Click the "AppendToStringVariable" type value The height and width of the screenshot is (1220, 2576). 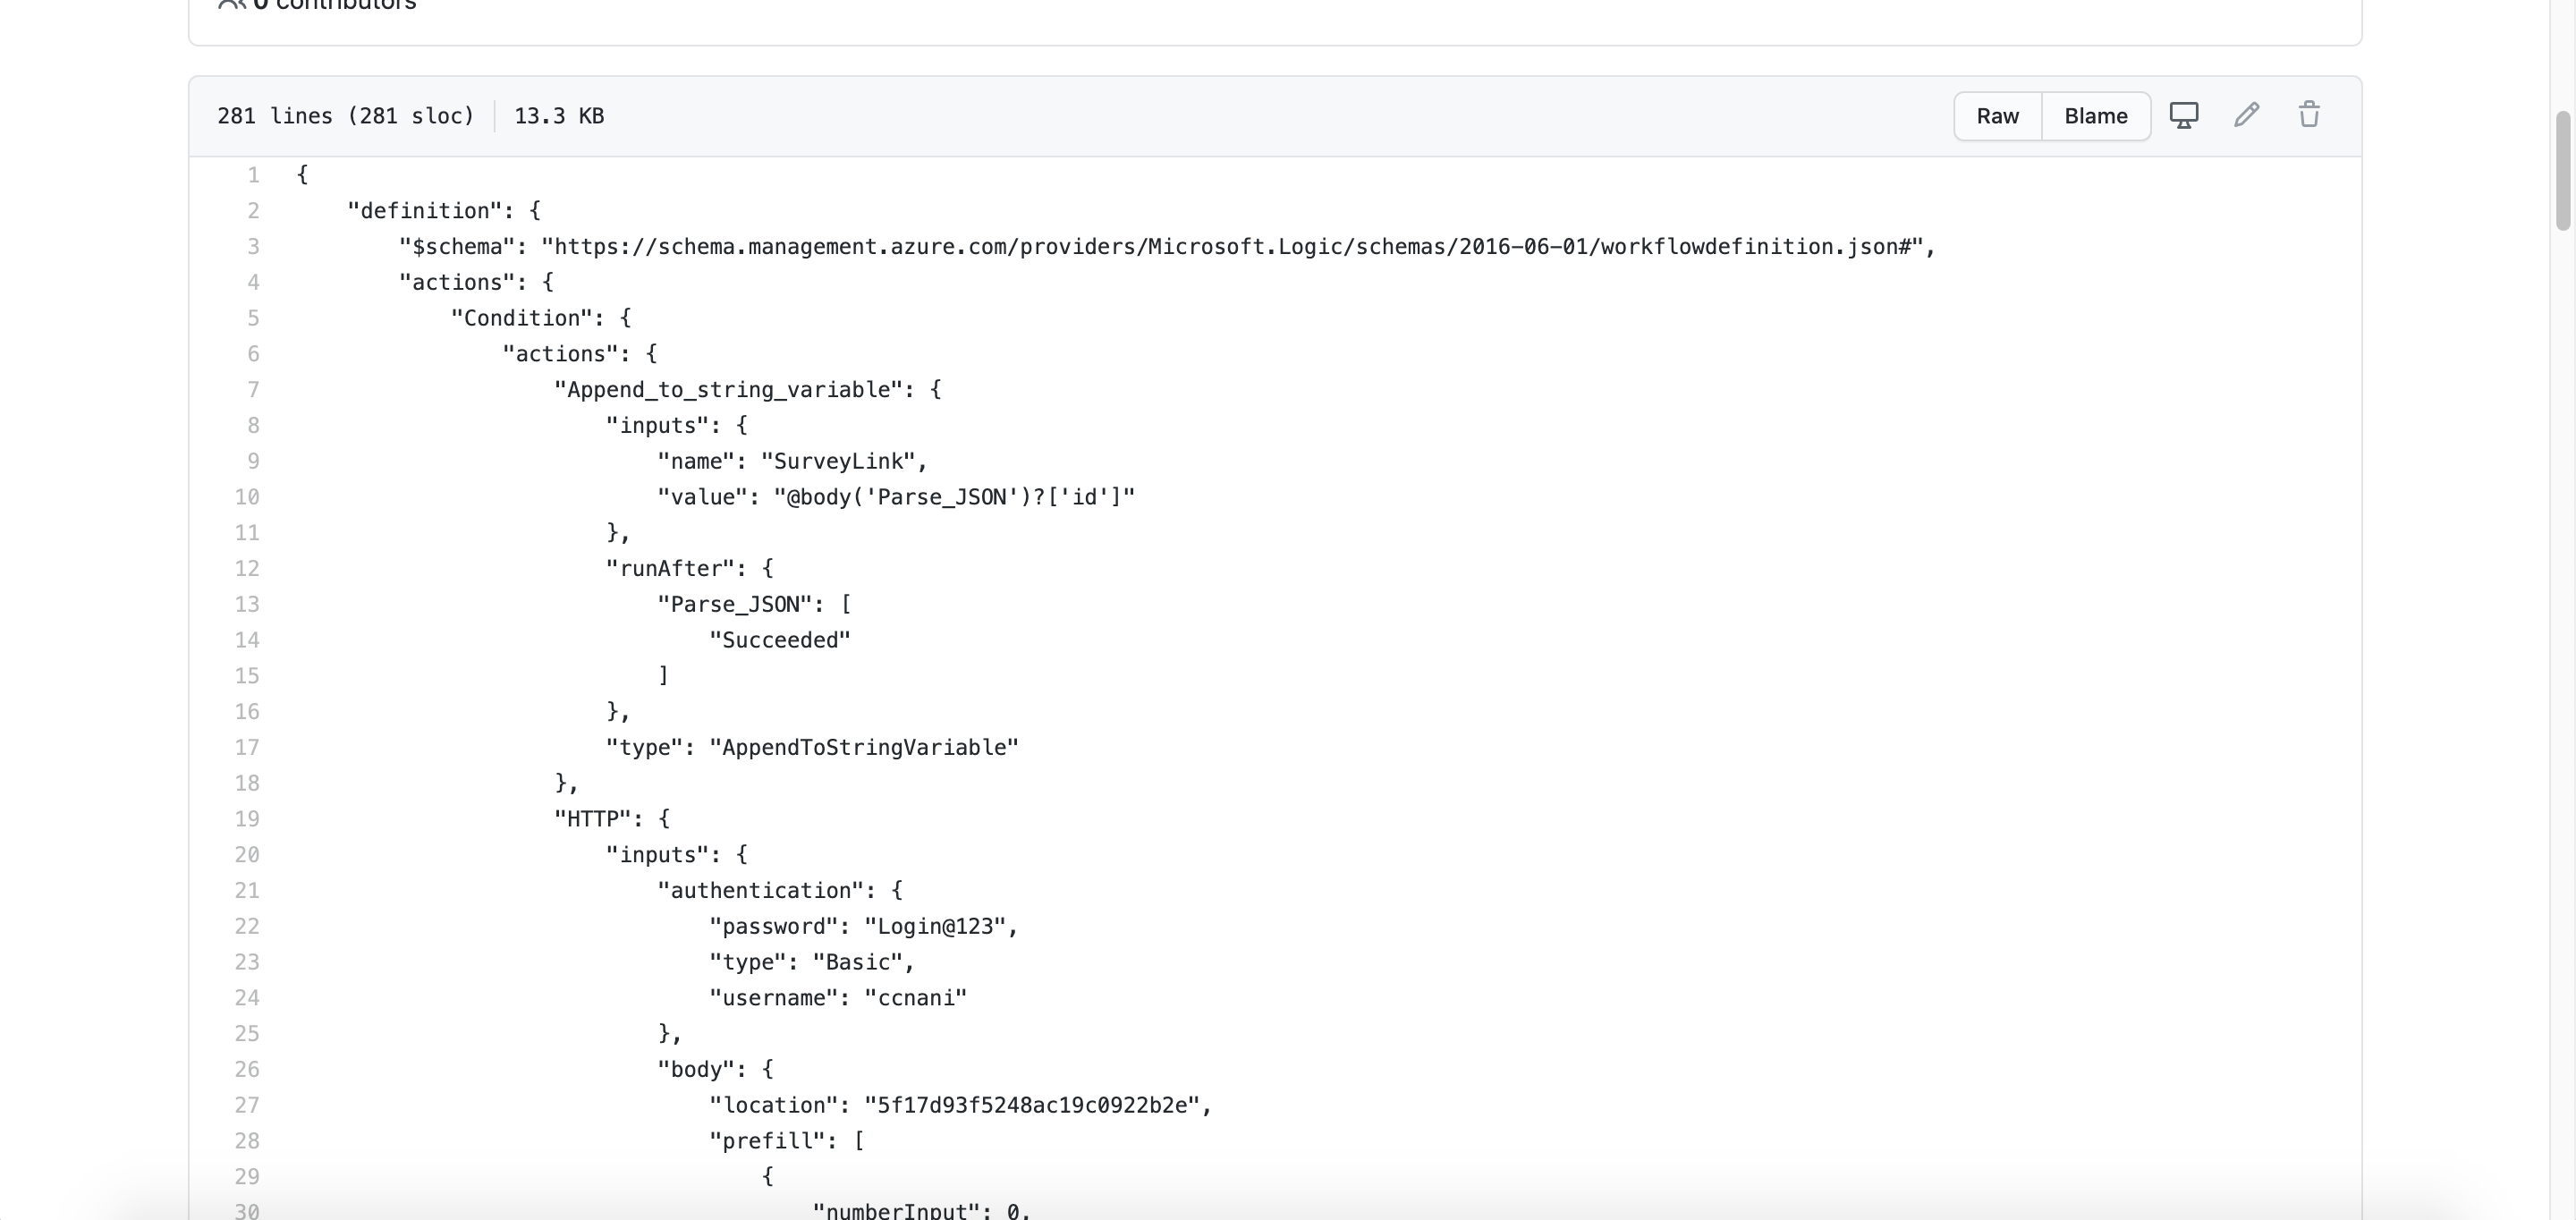[864, 748]
